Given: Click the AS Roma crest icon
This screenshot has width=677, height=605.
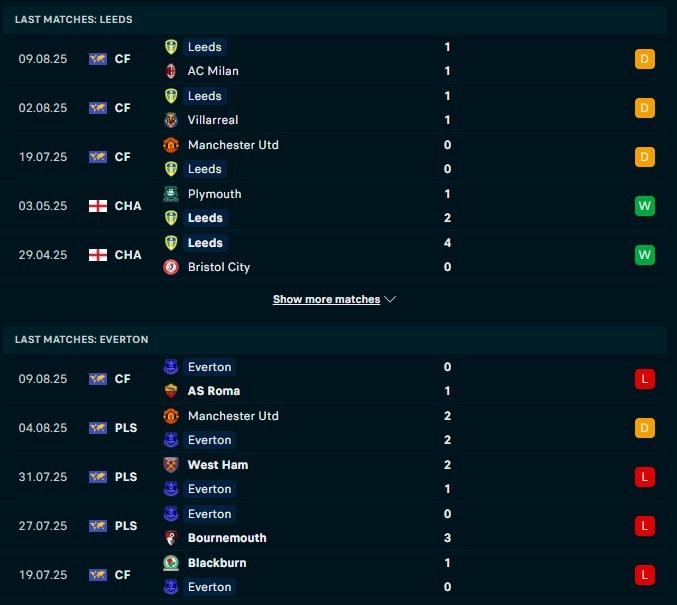Looking at the screenshot, I should (171, 391).
